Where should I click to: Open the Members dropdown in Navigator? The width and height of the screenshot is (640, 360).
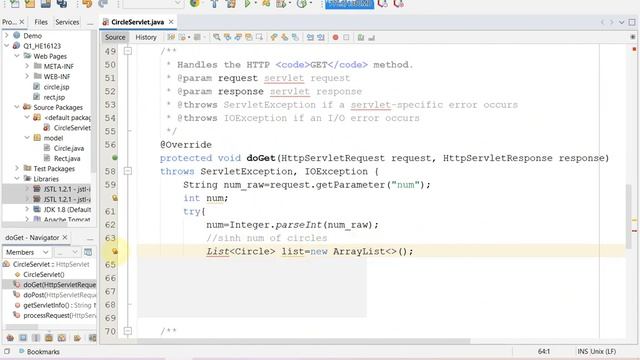(27, 252)
